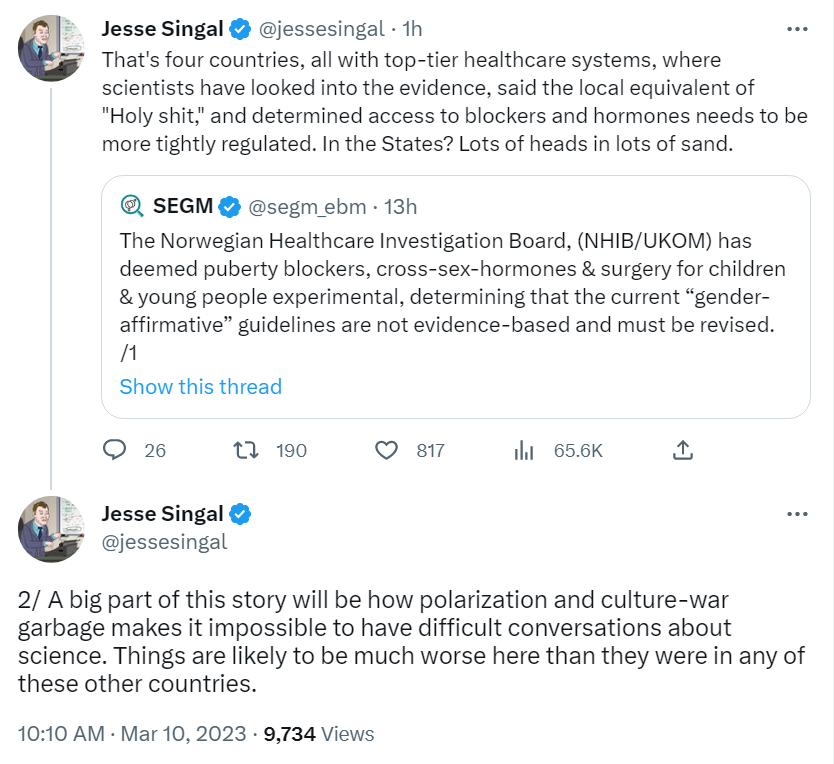The height and width of the screenshot is (764, 834).
Task: Open the view analytics bar chart icon
Action: pos(523,450)
